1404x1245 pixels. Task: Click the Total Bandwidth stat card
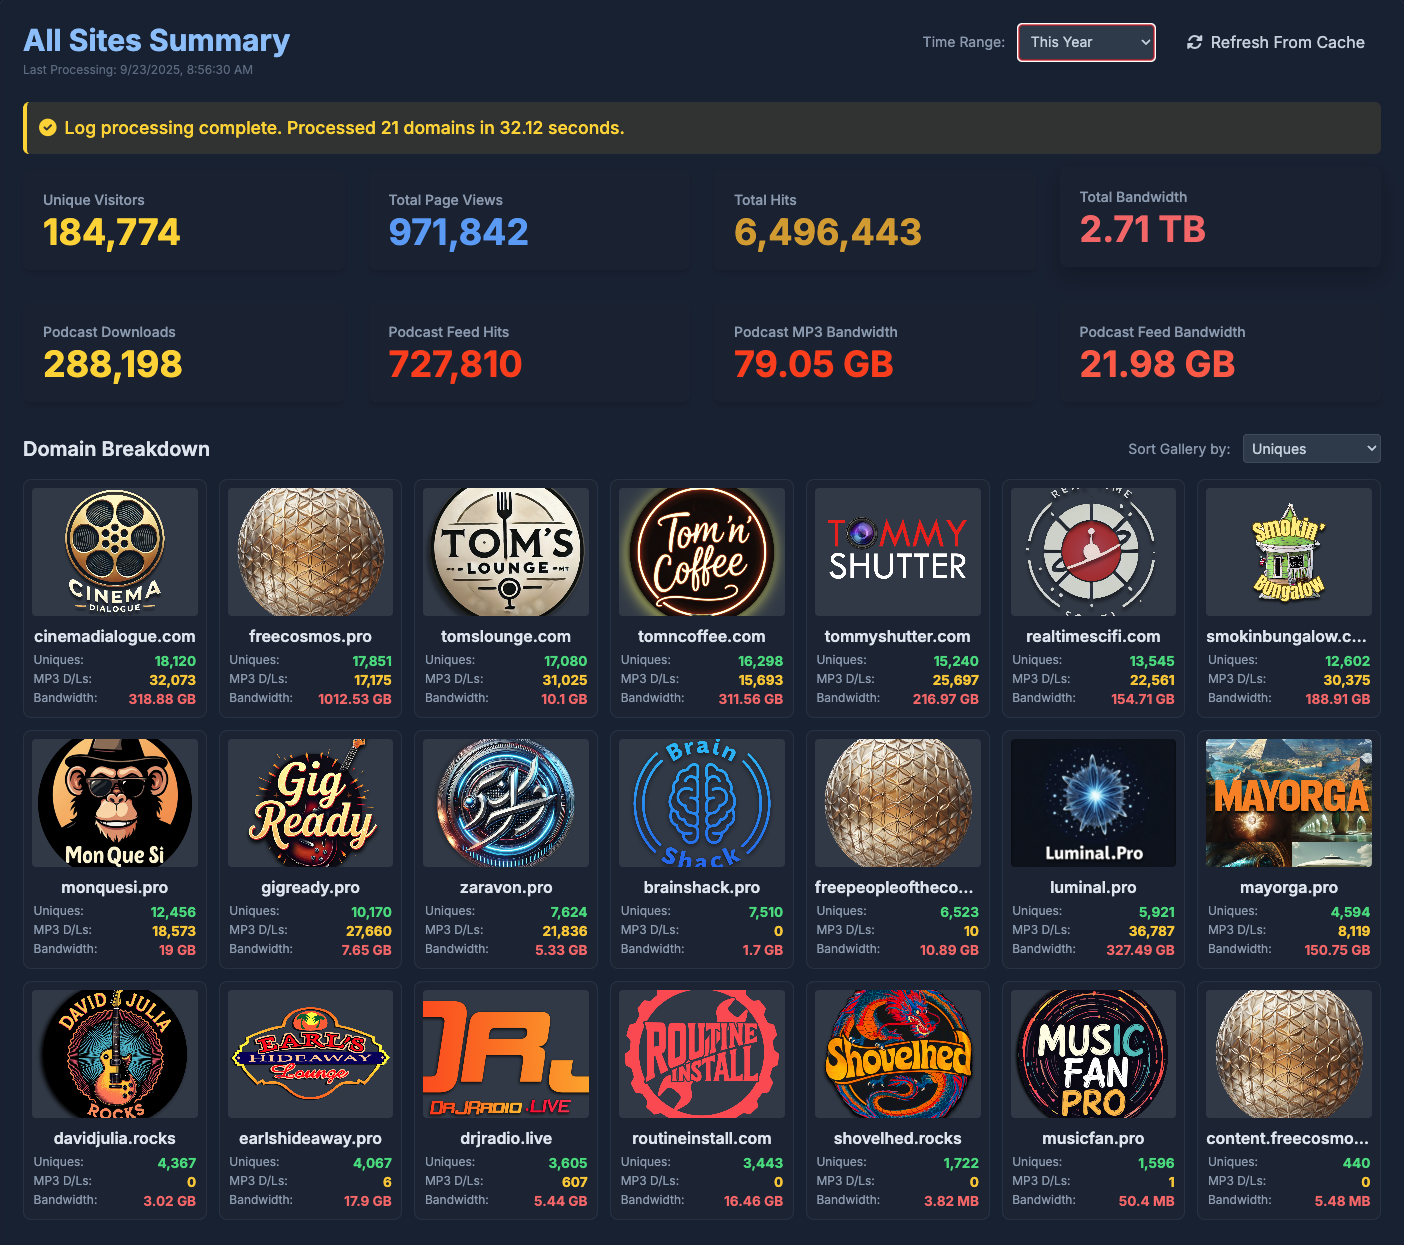coord(1220,217)
